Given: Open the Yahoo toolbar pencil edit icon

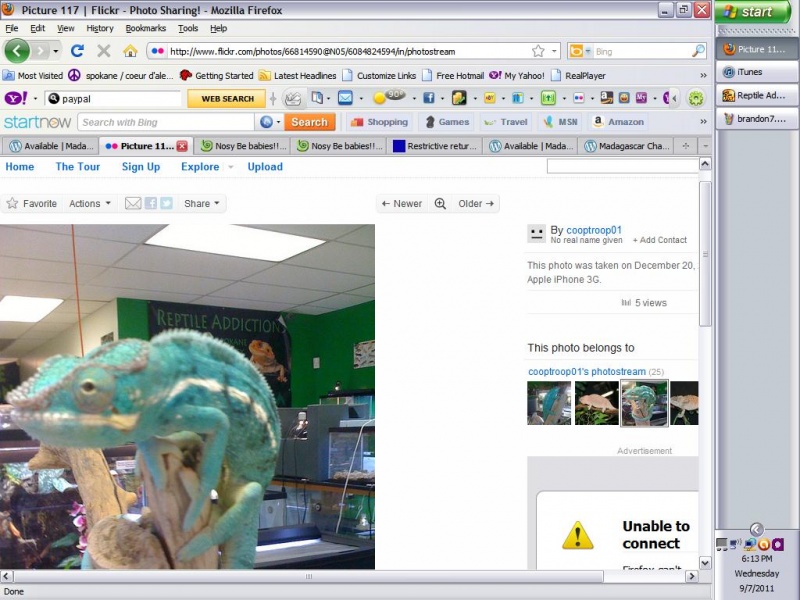Looking at the screenshot, I should [293, 98].
